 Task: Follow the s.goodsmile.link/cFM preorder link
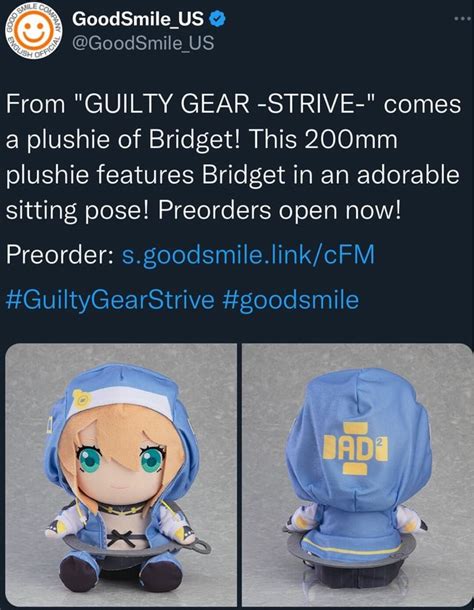tap(248, 255)
